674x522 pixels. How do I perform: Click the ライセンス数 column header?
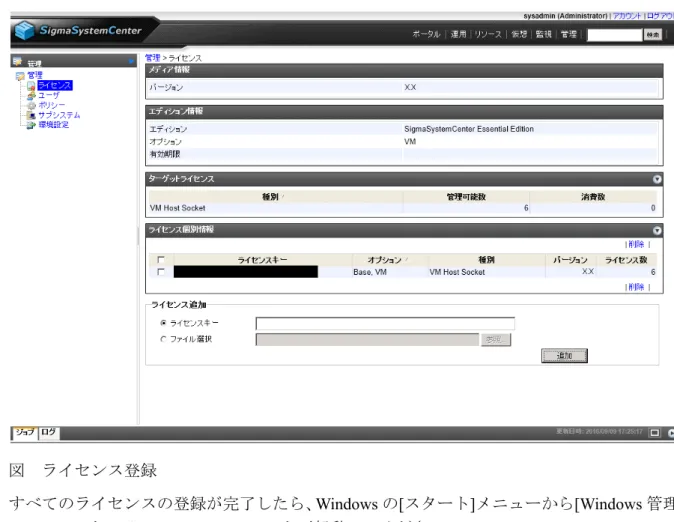point(626,260)
